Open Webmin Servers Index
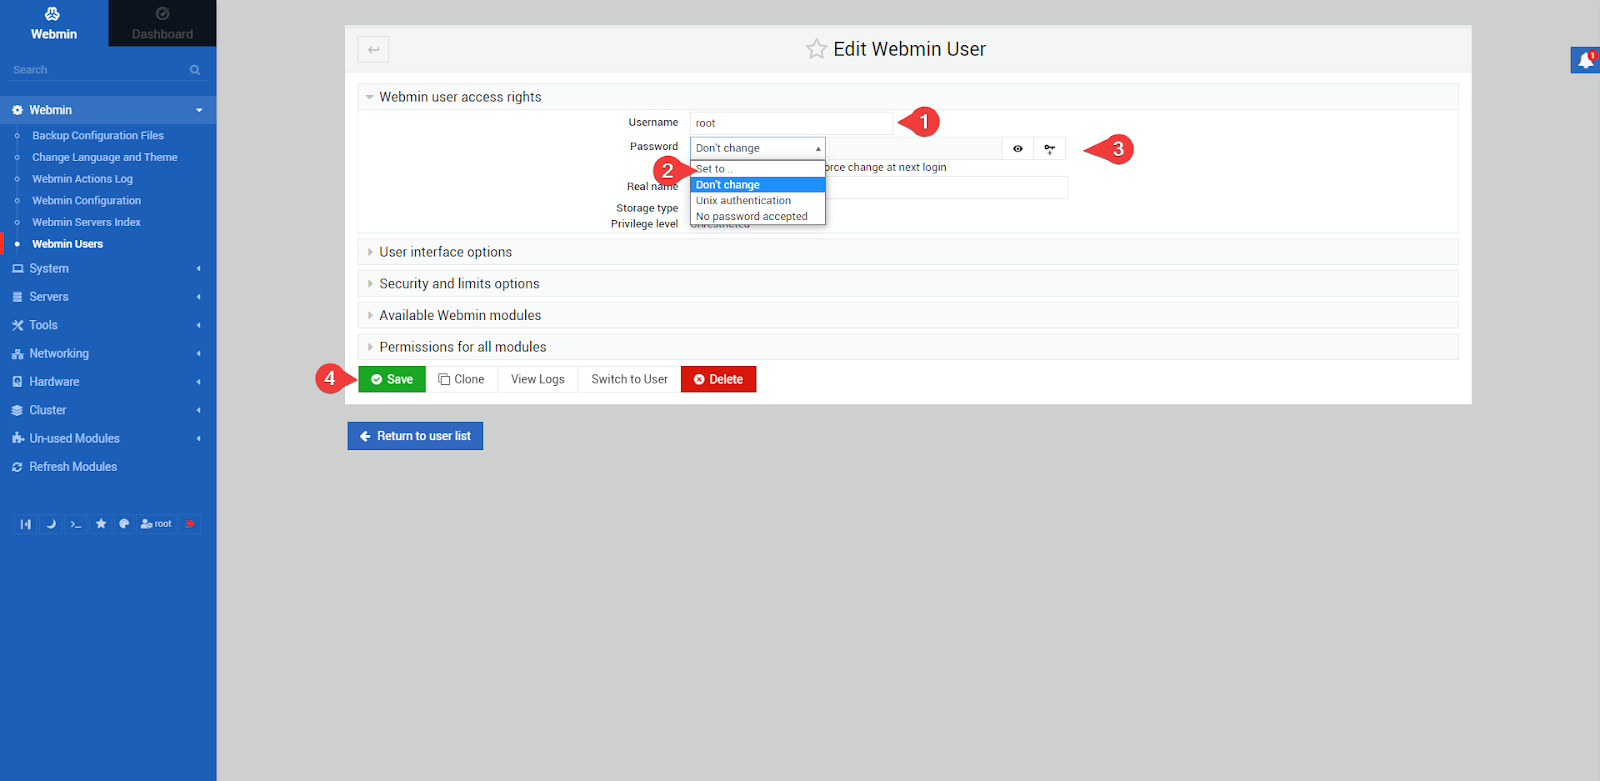 point(86,222)
